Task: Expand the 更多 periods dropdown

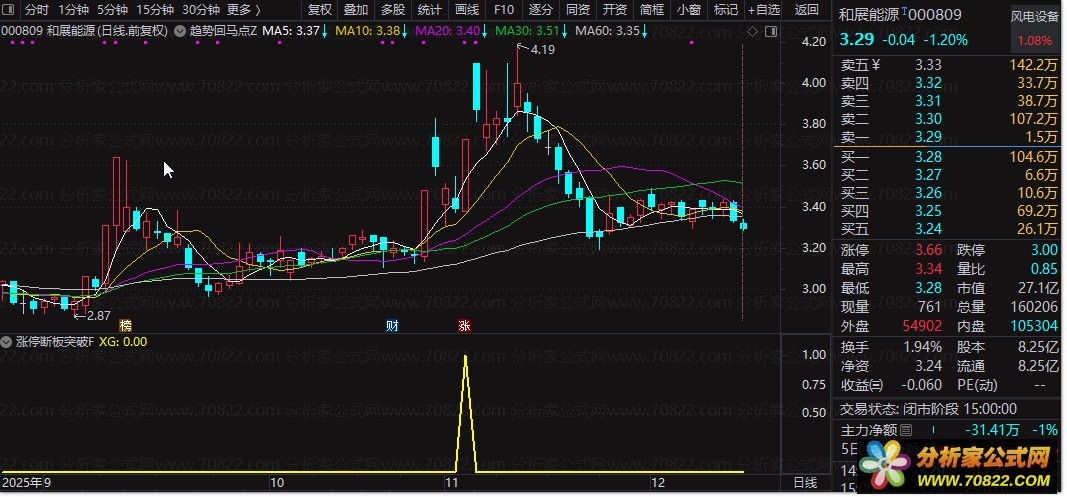Action: point(245,10)
